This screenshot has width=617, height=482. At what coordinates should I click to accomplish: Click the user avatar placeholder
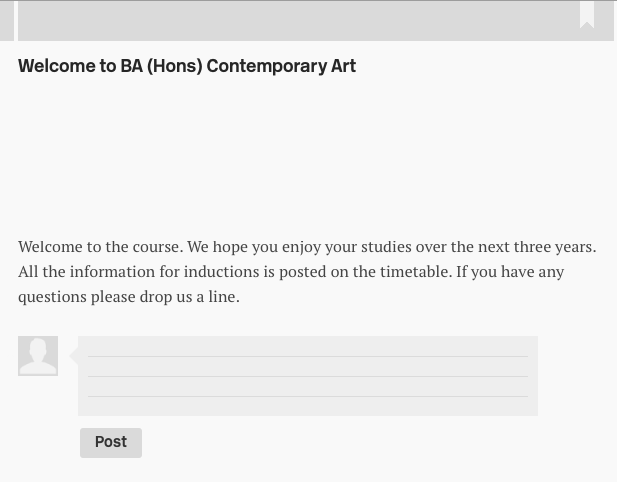tap(38, 356)
